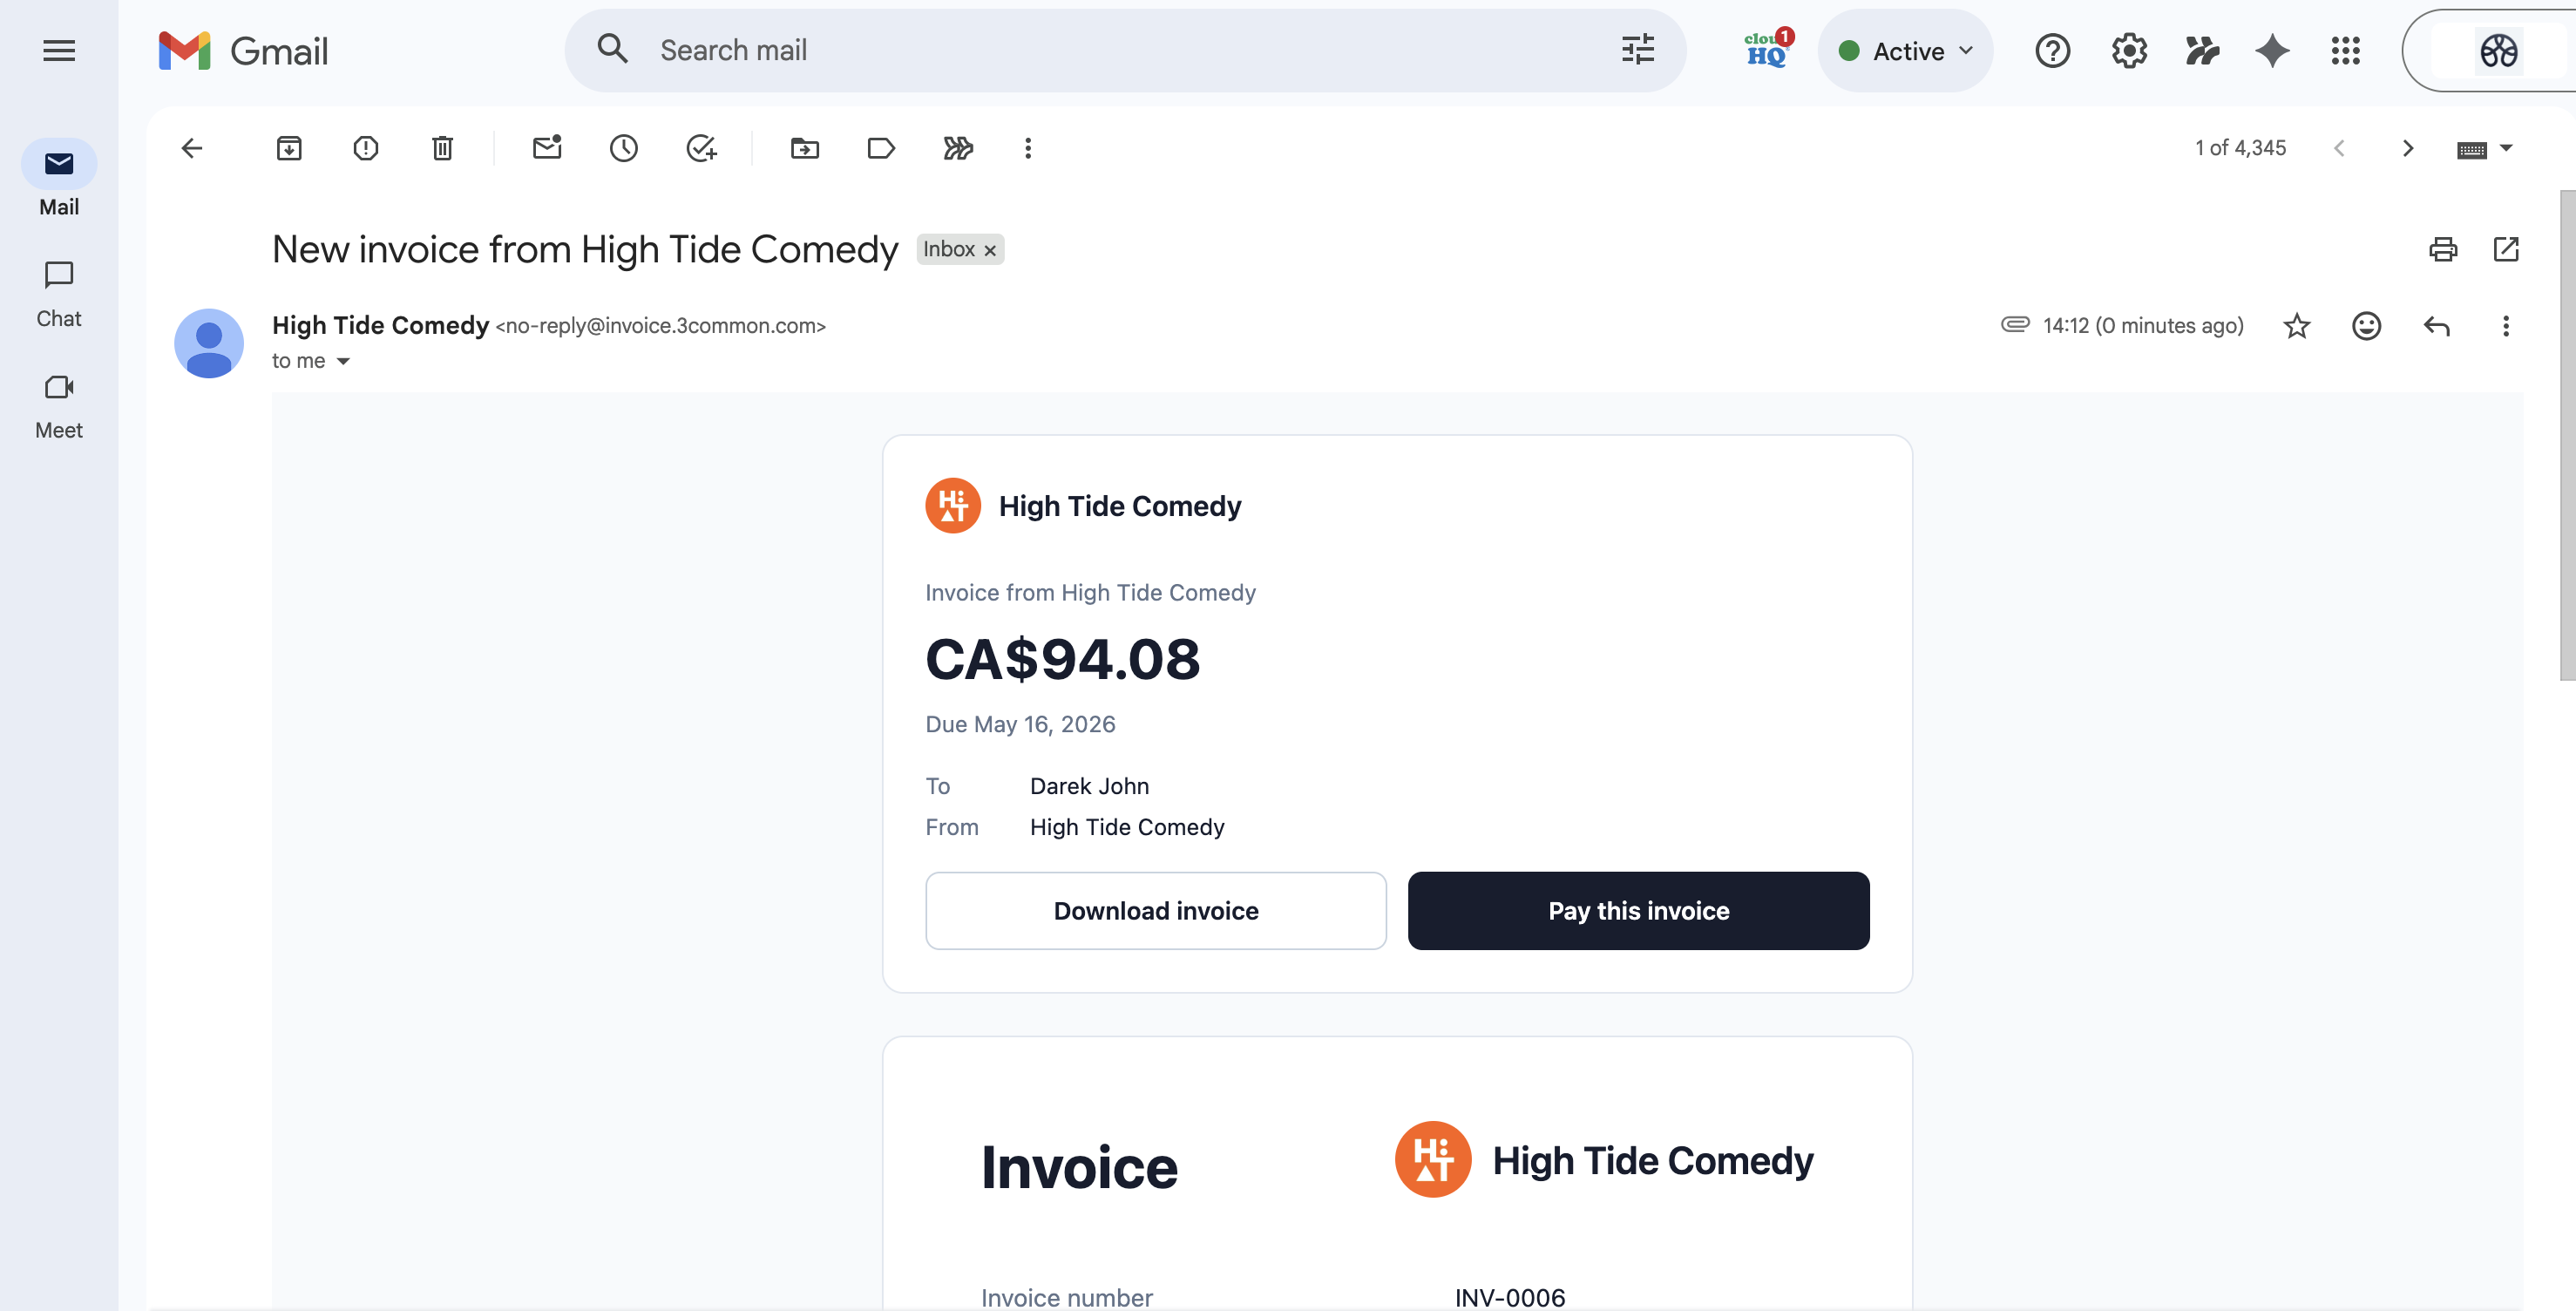Click the double-arrow icon after the Labels icon
The height and width of the screenshot is (1311, 2576).
coord(958,148)
